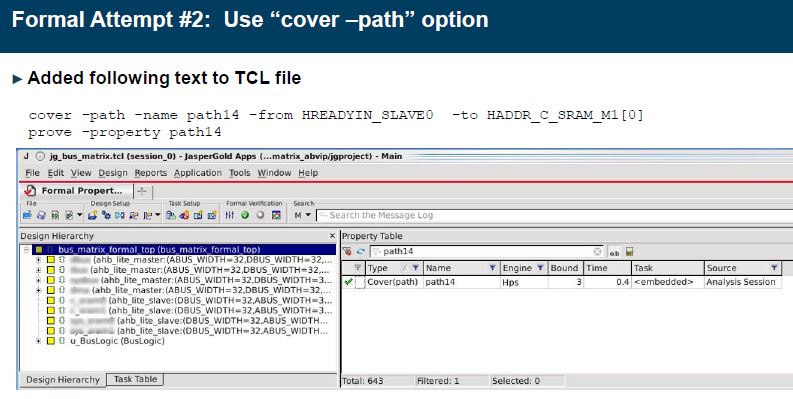Expand the u_BusLogic tree node
This screenshot has height=399, width=793.
coord(38,341)
